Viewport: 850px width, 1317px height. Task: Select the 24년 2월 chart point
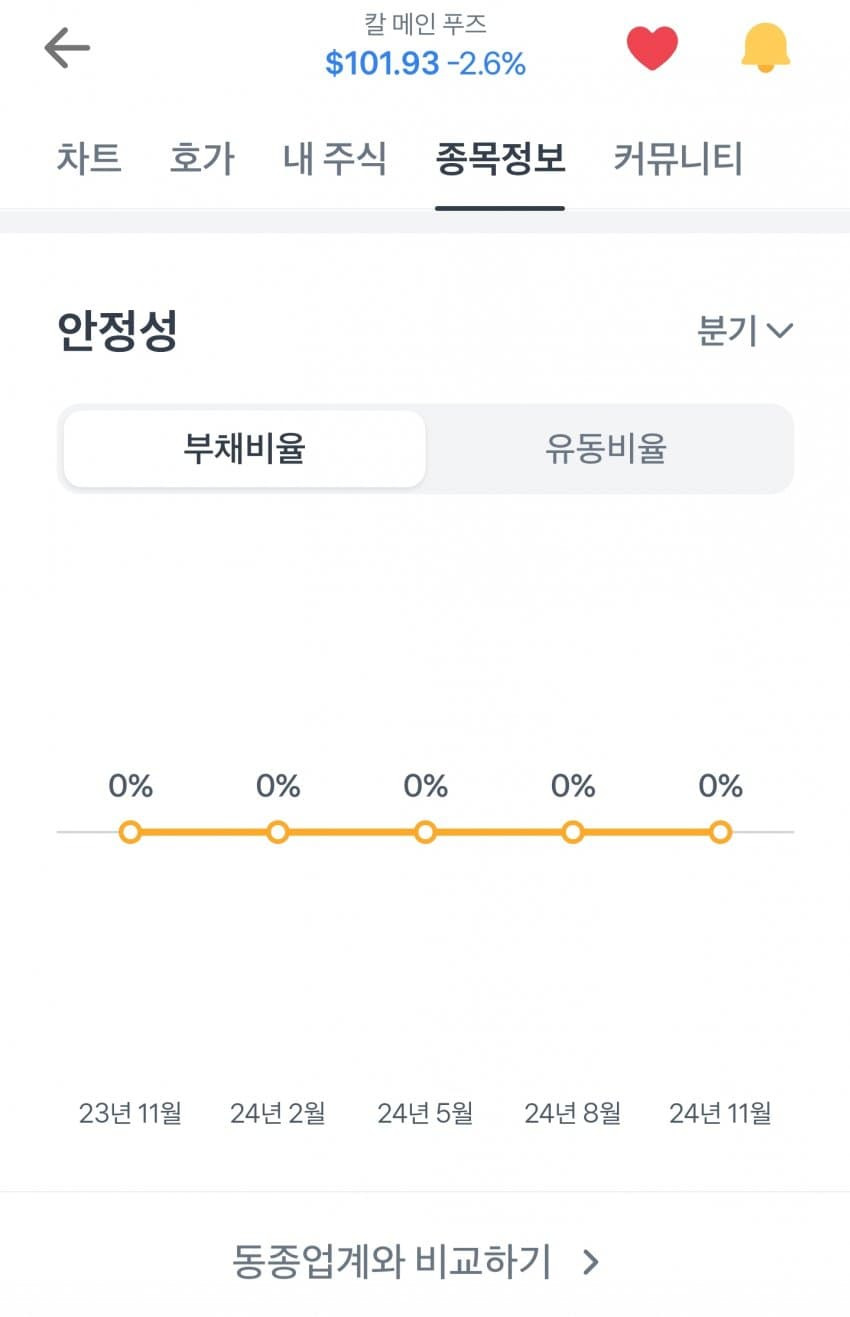[x=278, y=832]
